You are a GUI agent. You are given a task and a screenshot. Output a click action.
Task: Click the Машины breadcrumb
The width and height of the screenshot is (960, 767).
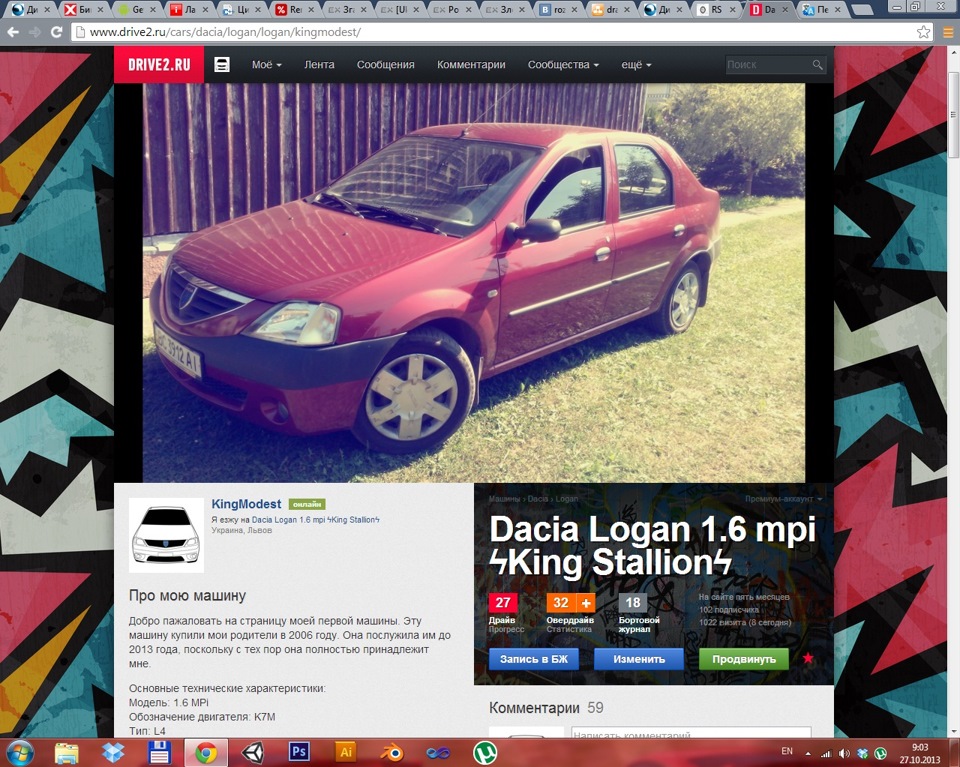[x=504, y=499]
